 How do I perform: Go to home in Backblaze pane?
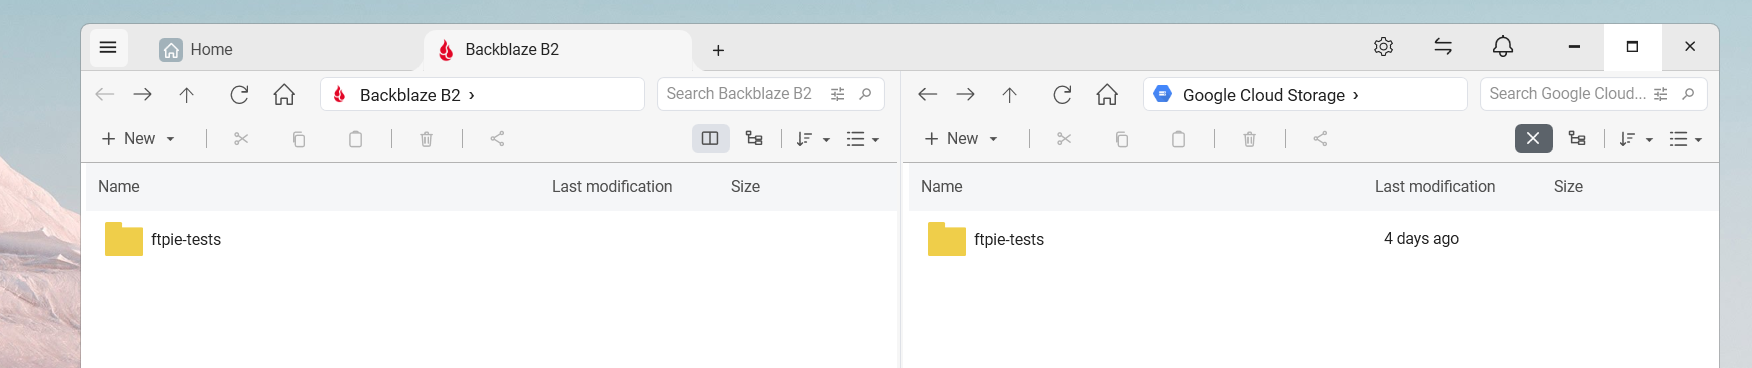[284, 94]
